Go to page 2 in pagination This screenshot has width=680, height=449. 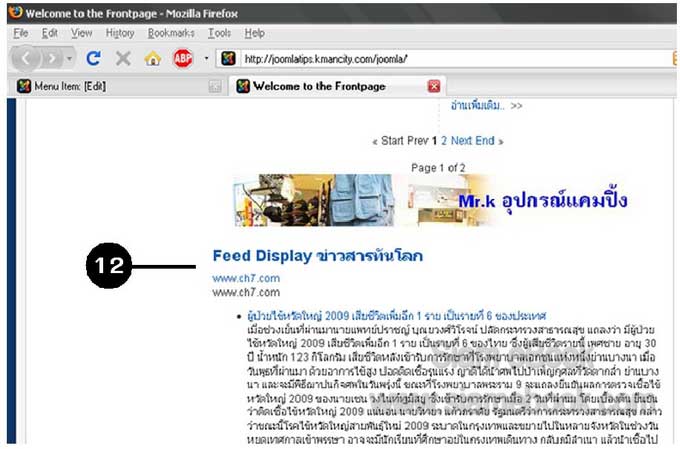pyautogui.click(x=444, y=141)
